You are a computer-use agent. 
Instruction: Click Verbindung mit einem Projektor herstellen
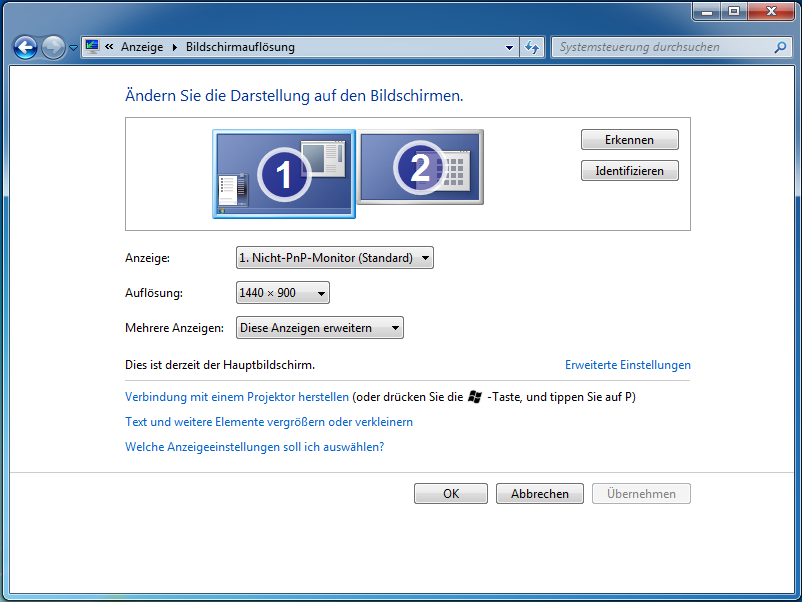[x=236, y=397]
